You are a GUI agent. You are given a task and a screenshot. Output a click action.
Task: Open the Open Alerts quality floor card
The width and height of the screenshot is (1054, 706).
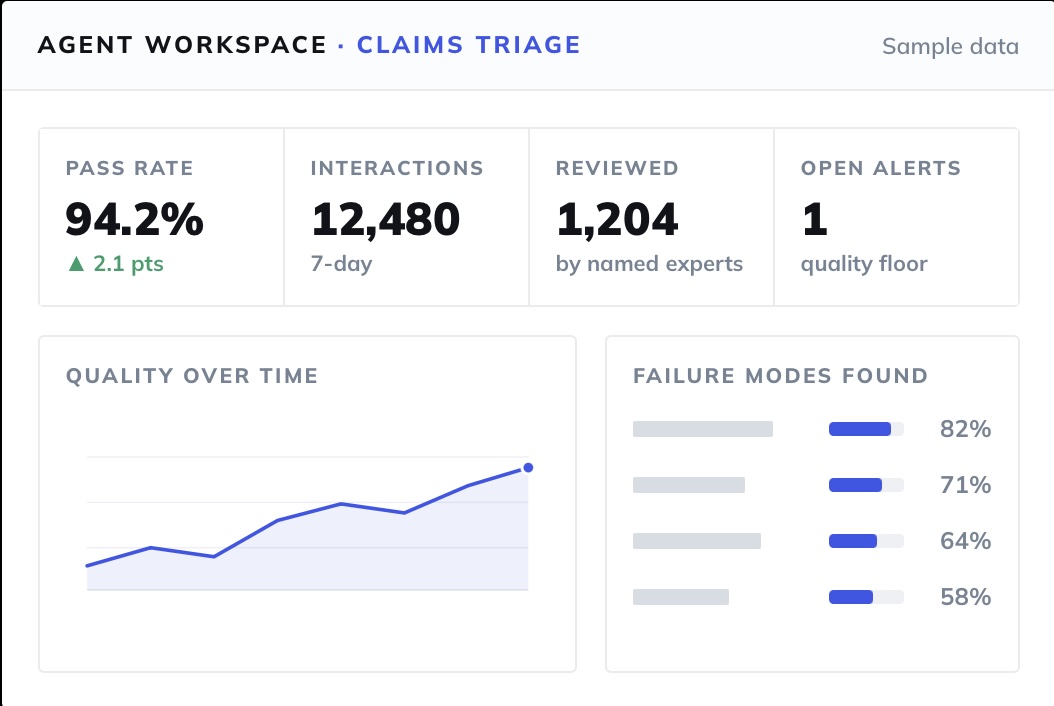coord(897,217)
